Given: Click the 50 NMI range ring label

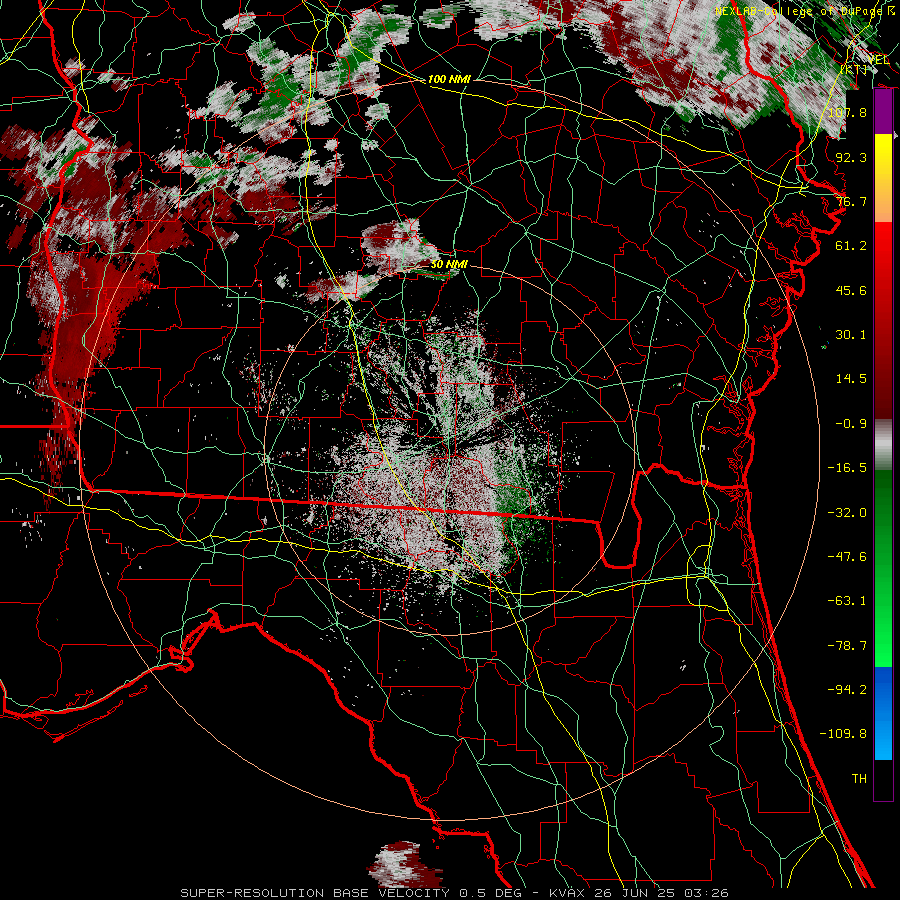Looking at the screenshot, I should (x=449, y=264).
